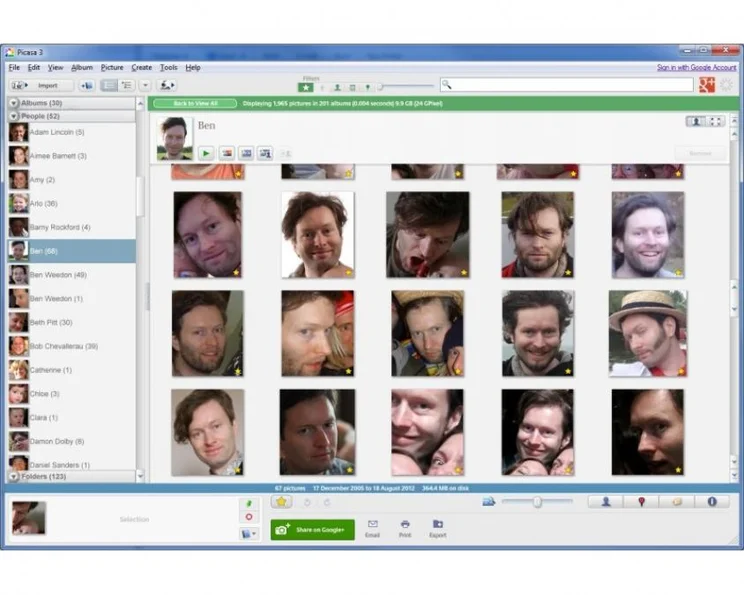
Task: Collapse the Albums (30) section
Action: 14,103
